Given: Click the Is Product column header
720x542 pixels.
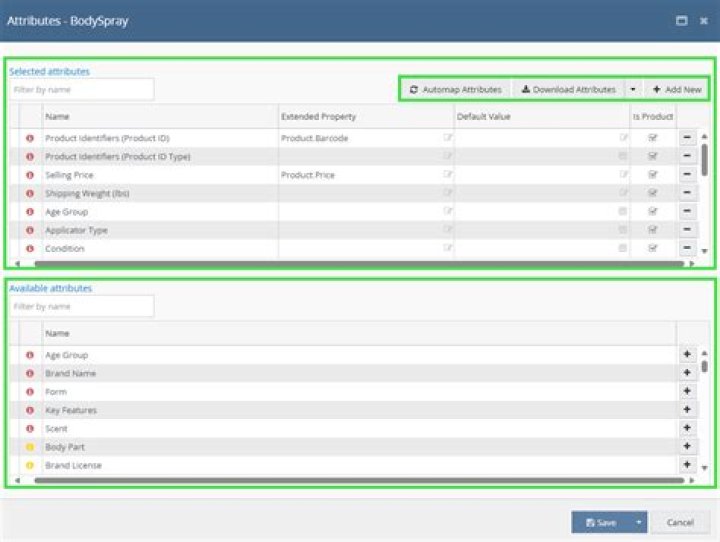Looking at the screenshot, I should point(652,117).
